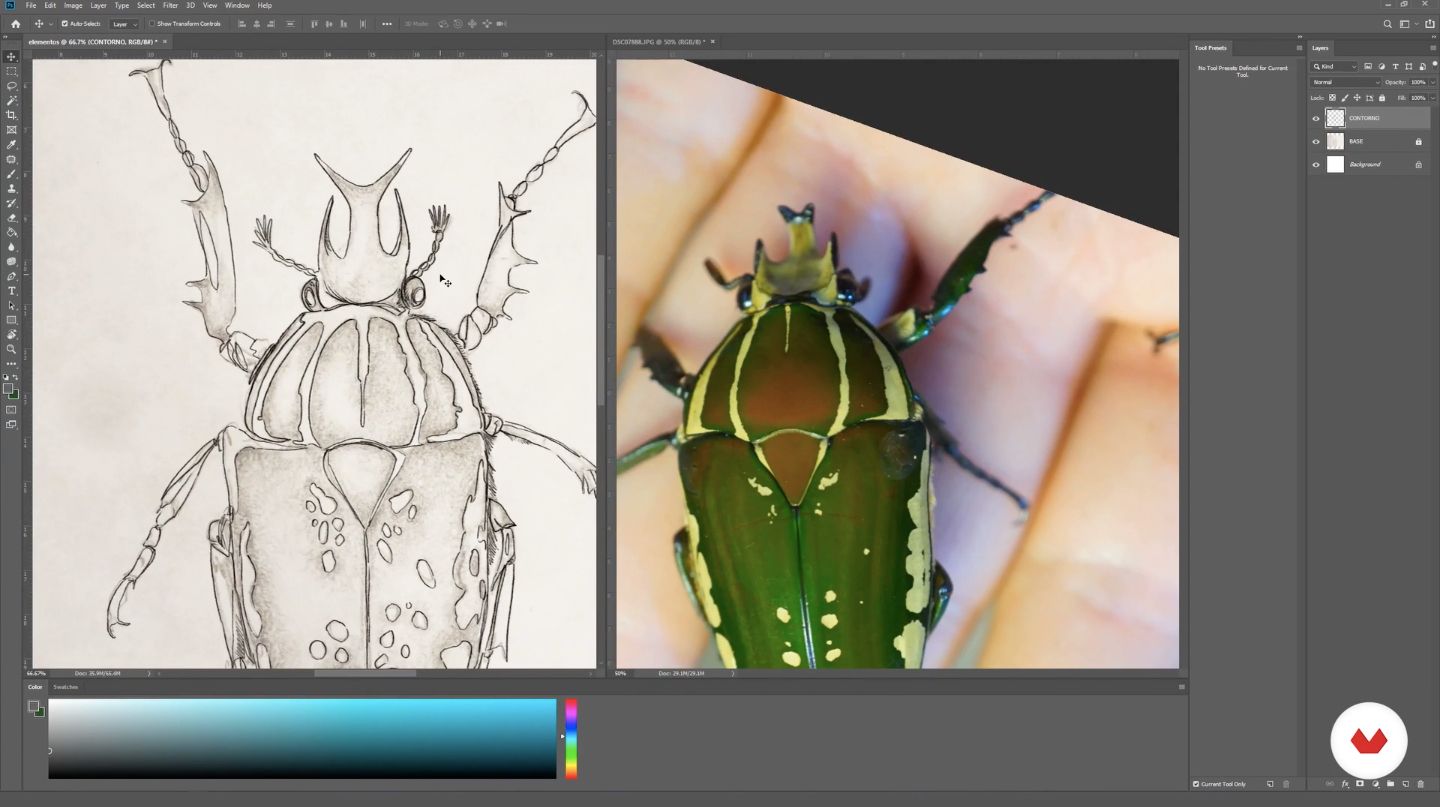Switch to the Swatches tab

pyautogui.click(x=65, y=687)
